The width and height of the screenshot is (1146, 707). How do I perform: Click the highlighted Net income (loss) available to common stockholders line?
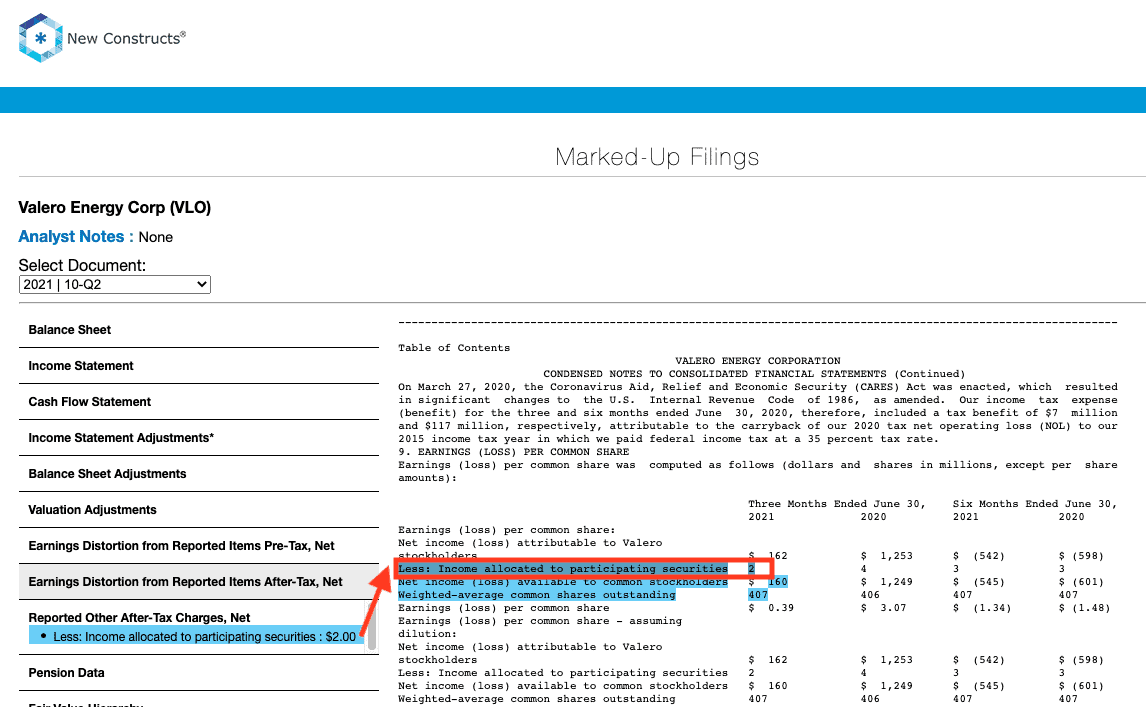(563, 582)
